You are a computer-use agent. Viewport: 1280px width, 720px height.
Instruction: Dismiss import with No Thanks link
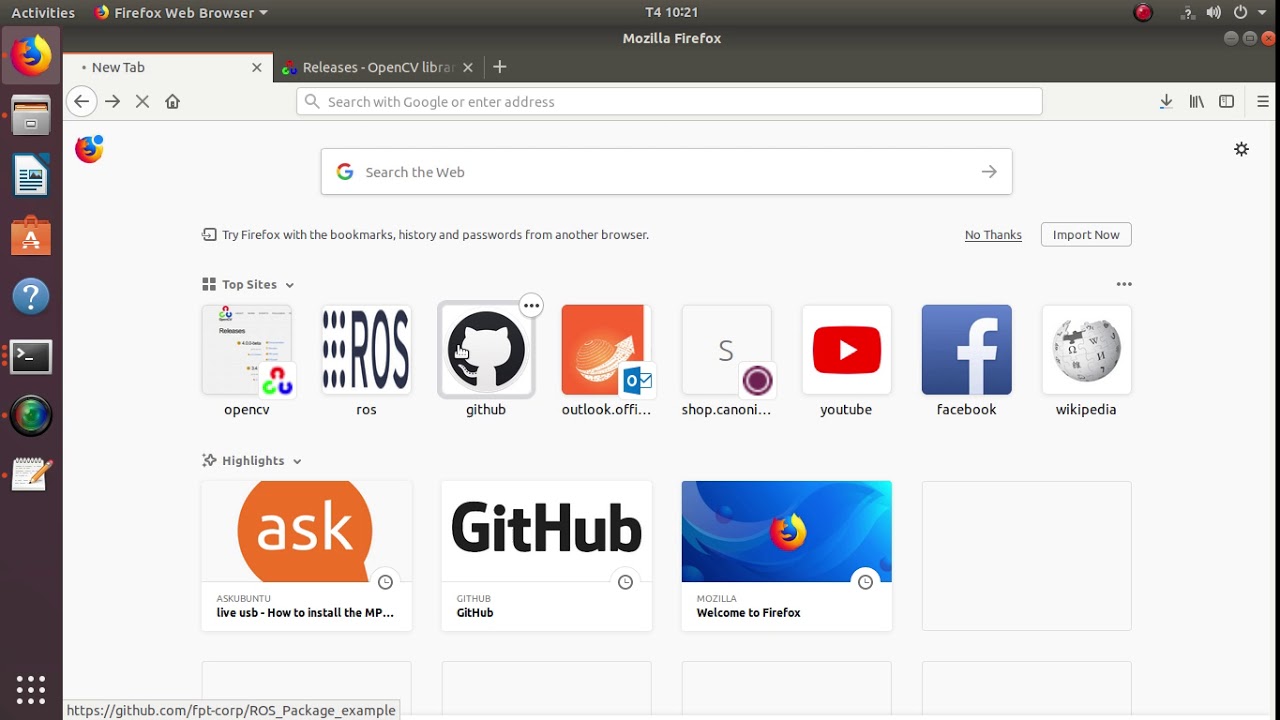coord(993,235)
